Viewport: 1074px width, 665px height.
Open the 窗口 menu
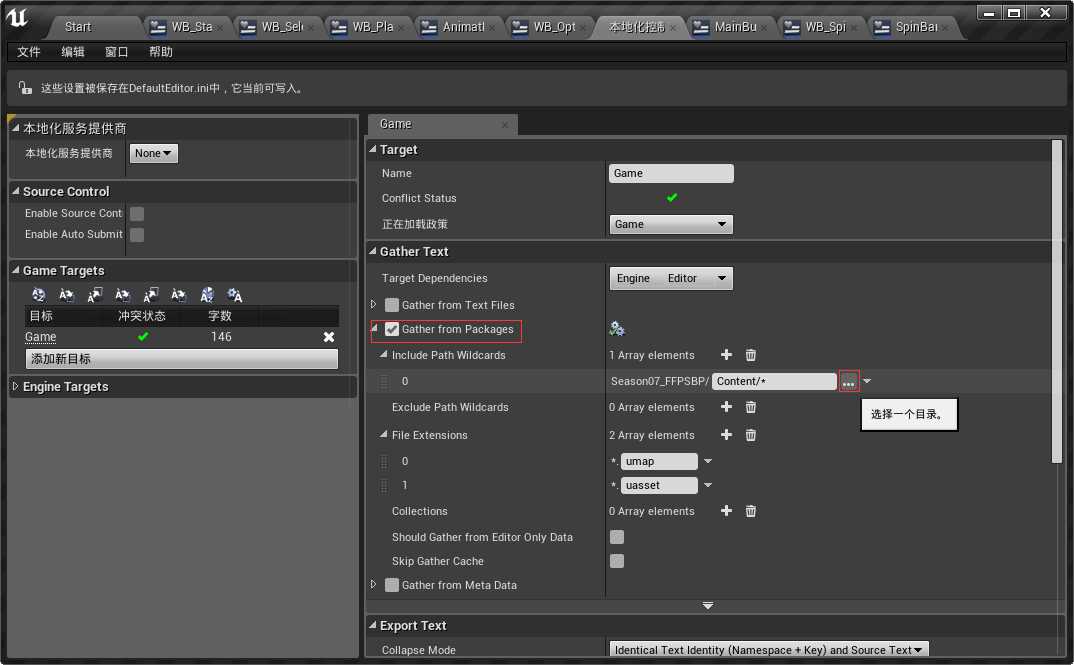coord(116,52)
